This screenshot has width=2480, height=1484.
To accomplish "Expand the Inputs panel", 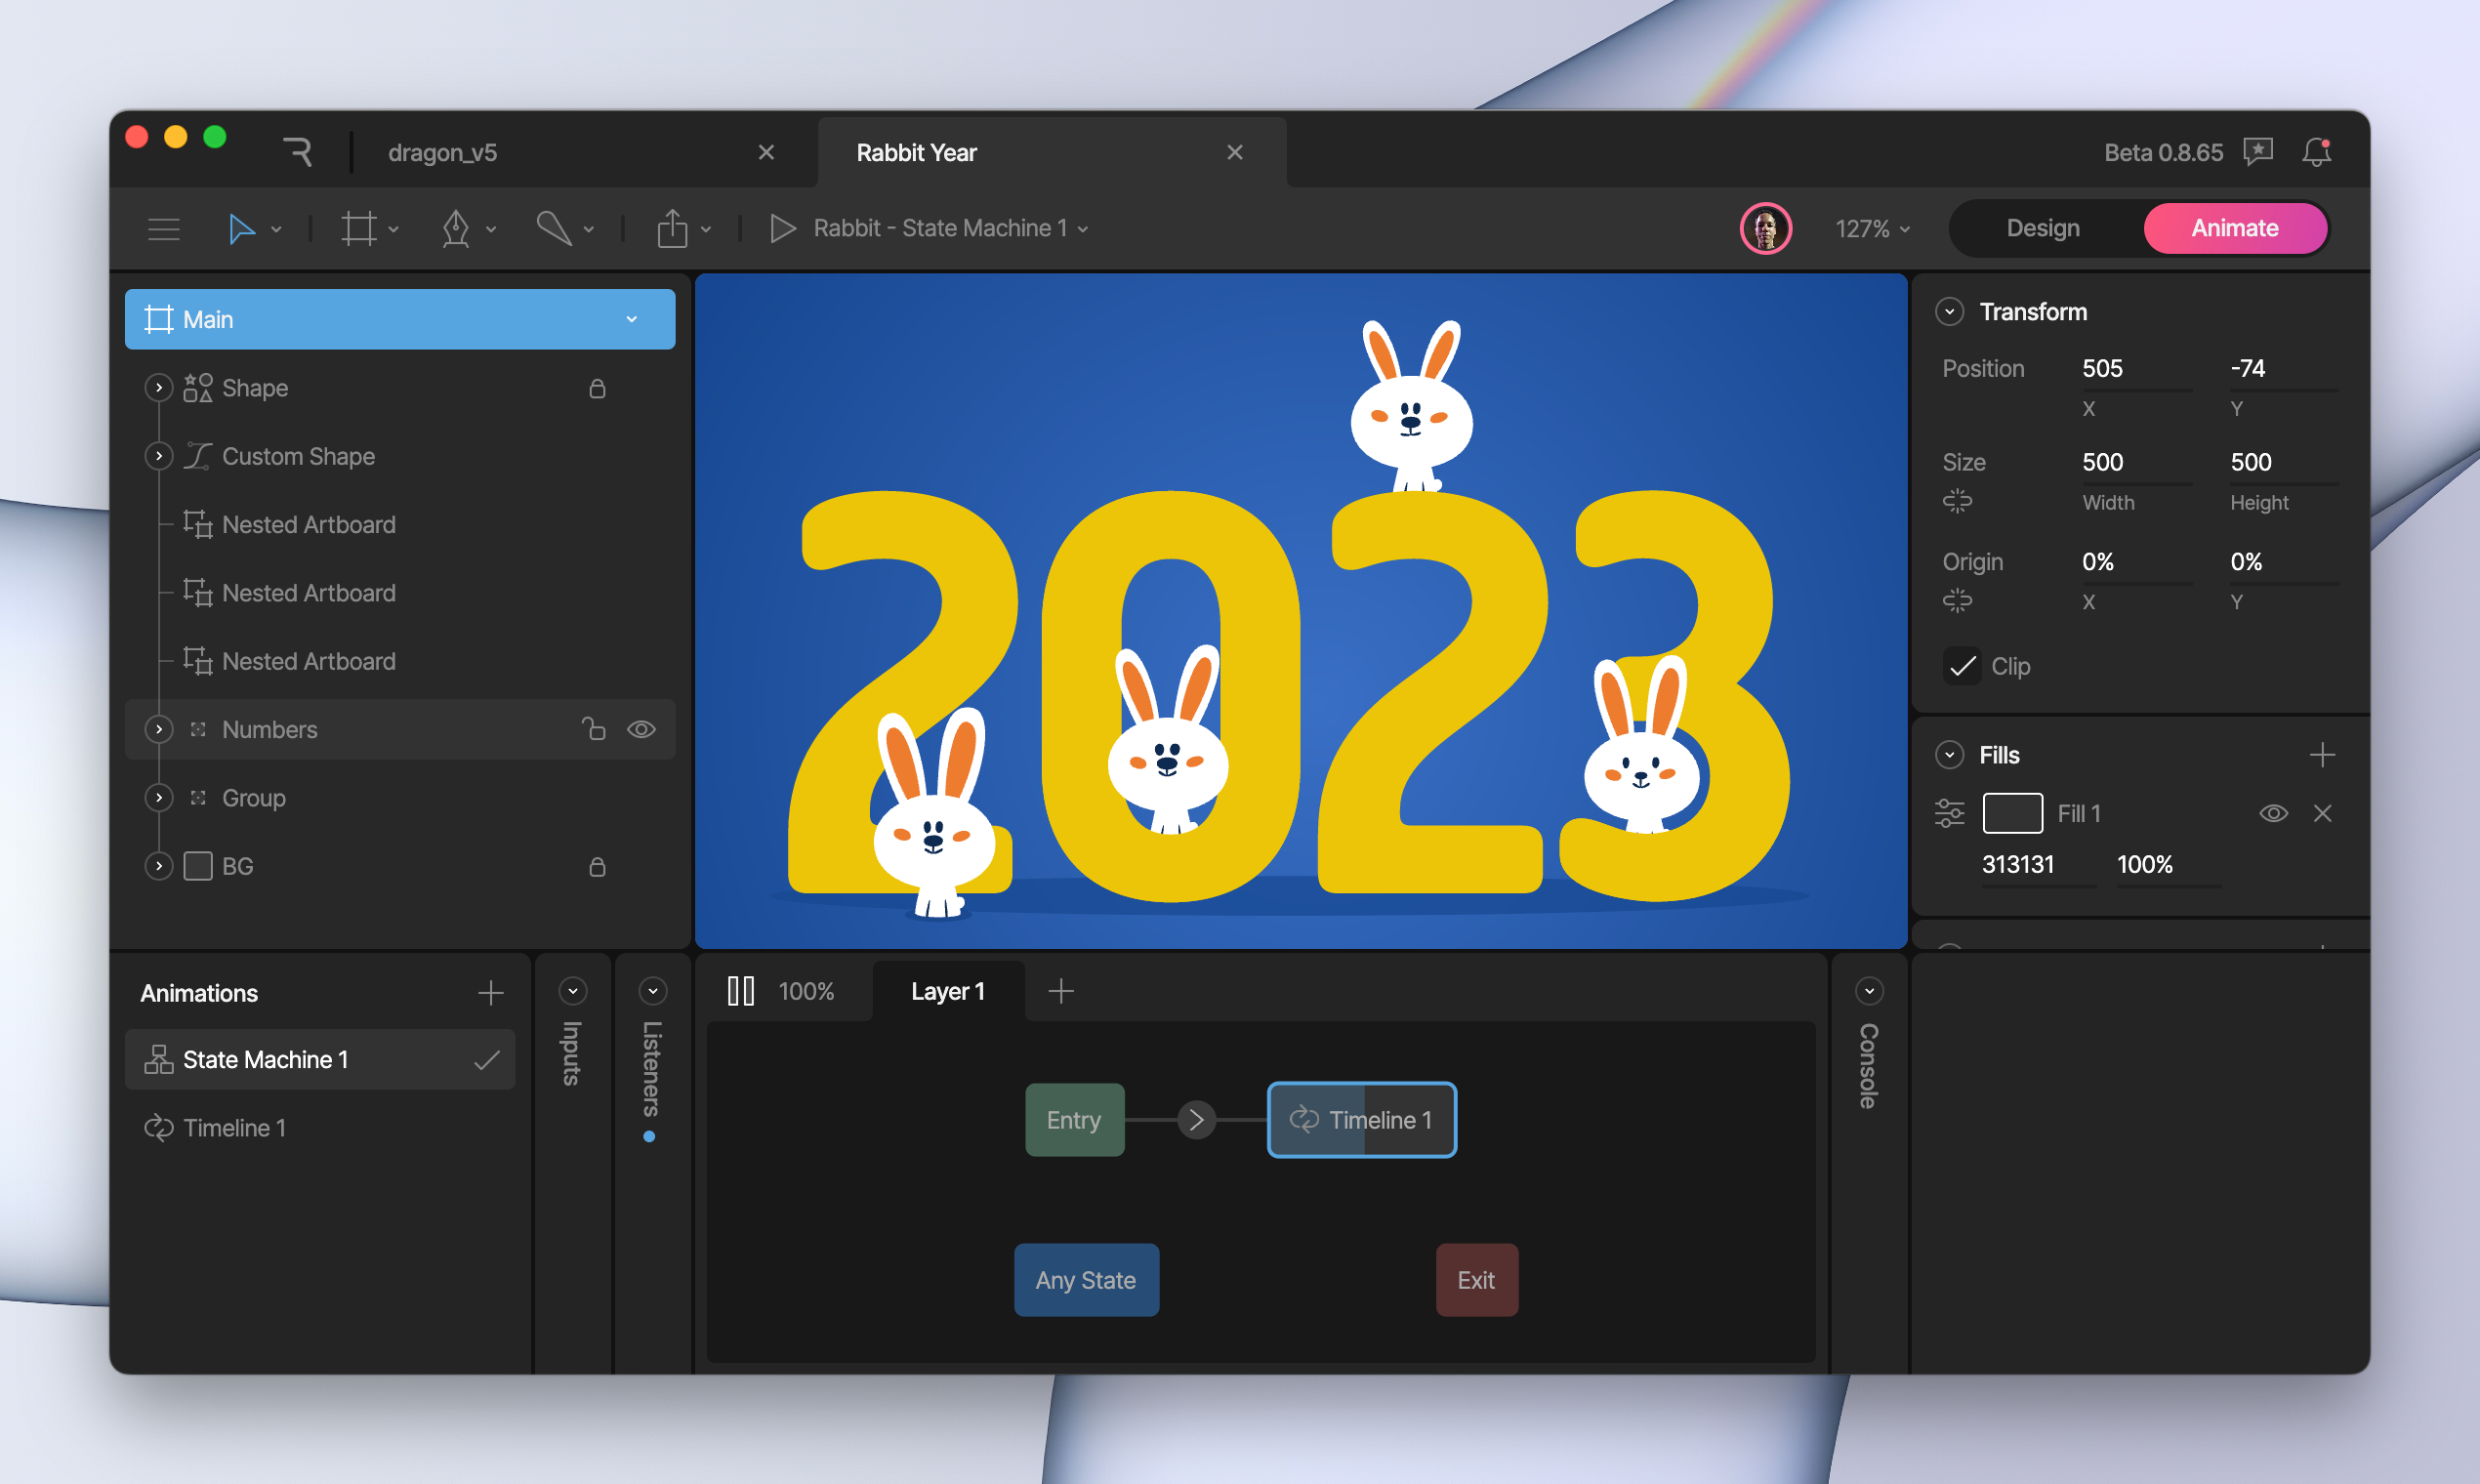I will 572,991.
